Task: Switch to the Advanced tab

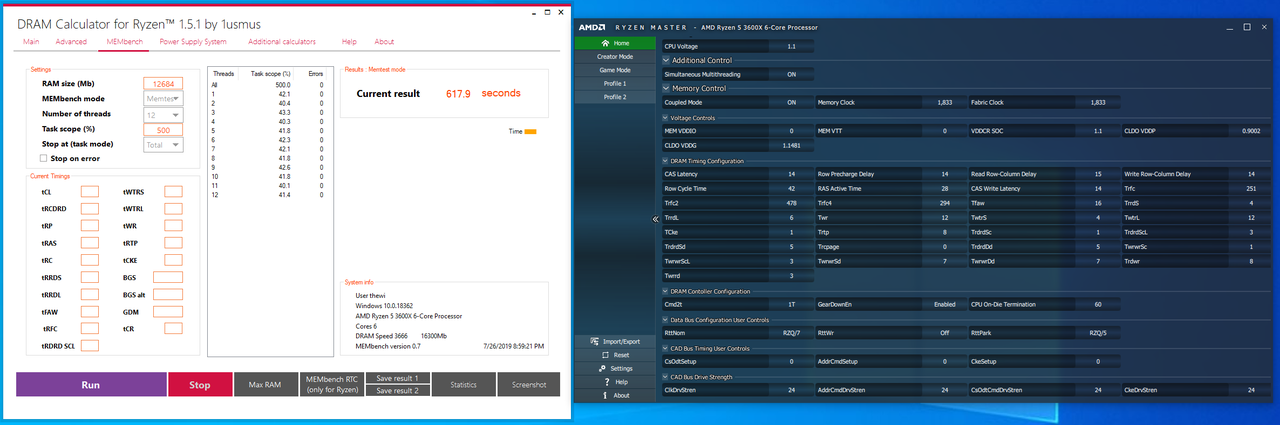Action: pyautogui.click(x=71, y=42)
